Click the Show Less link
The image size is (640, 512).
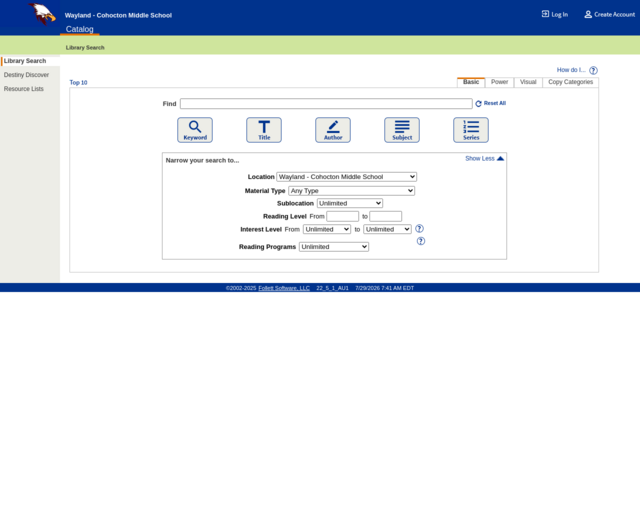[x=480, y=158]
